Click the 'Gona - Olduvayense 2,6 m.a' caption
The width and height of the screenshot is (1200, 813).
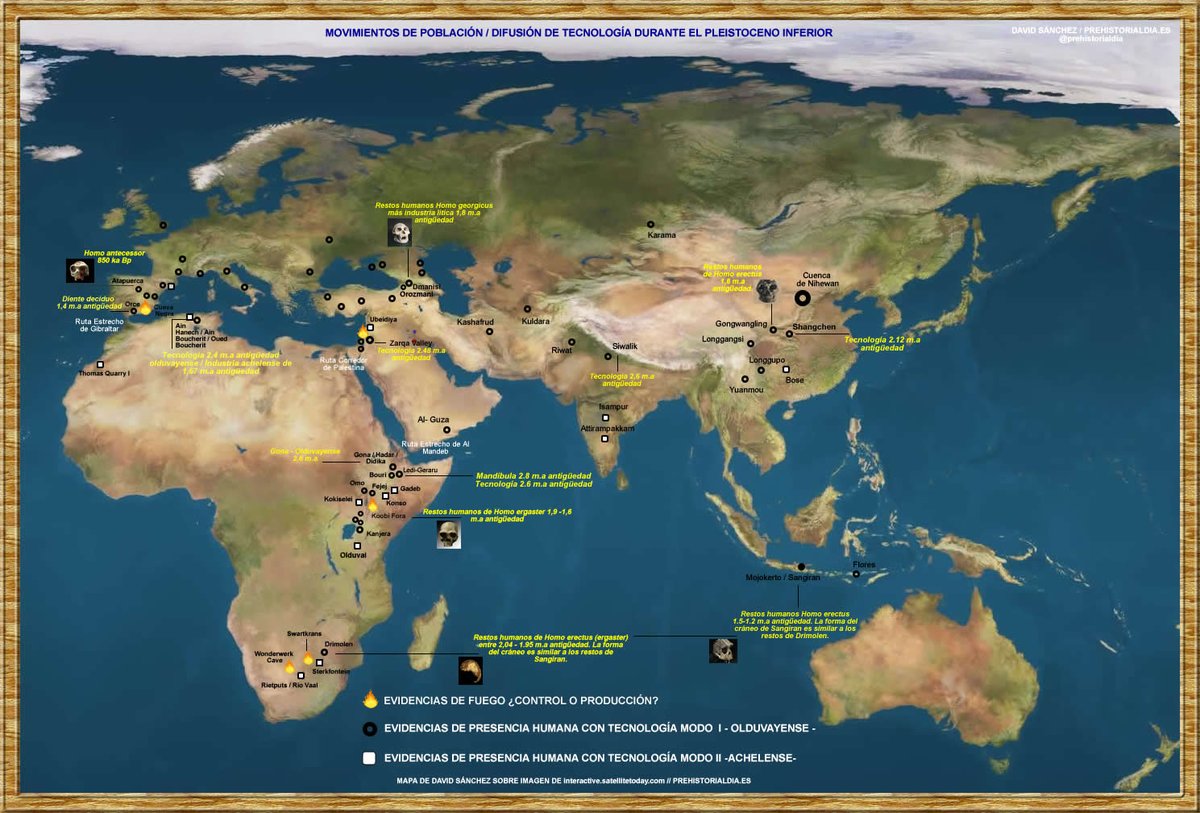(x=306, y=454)
